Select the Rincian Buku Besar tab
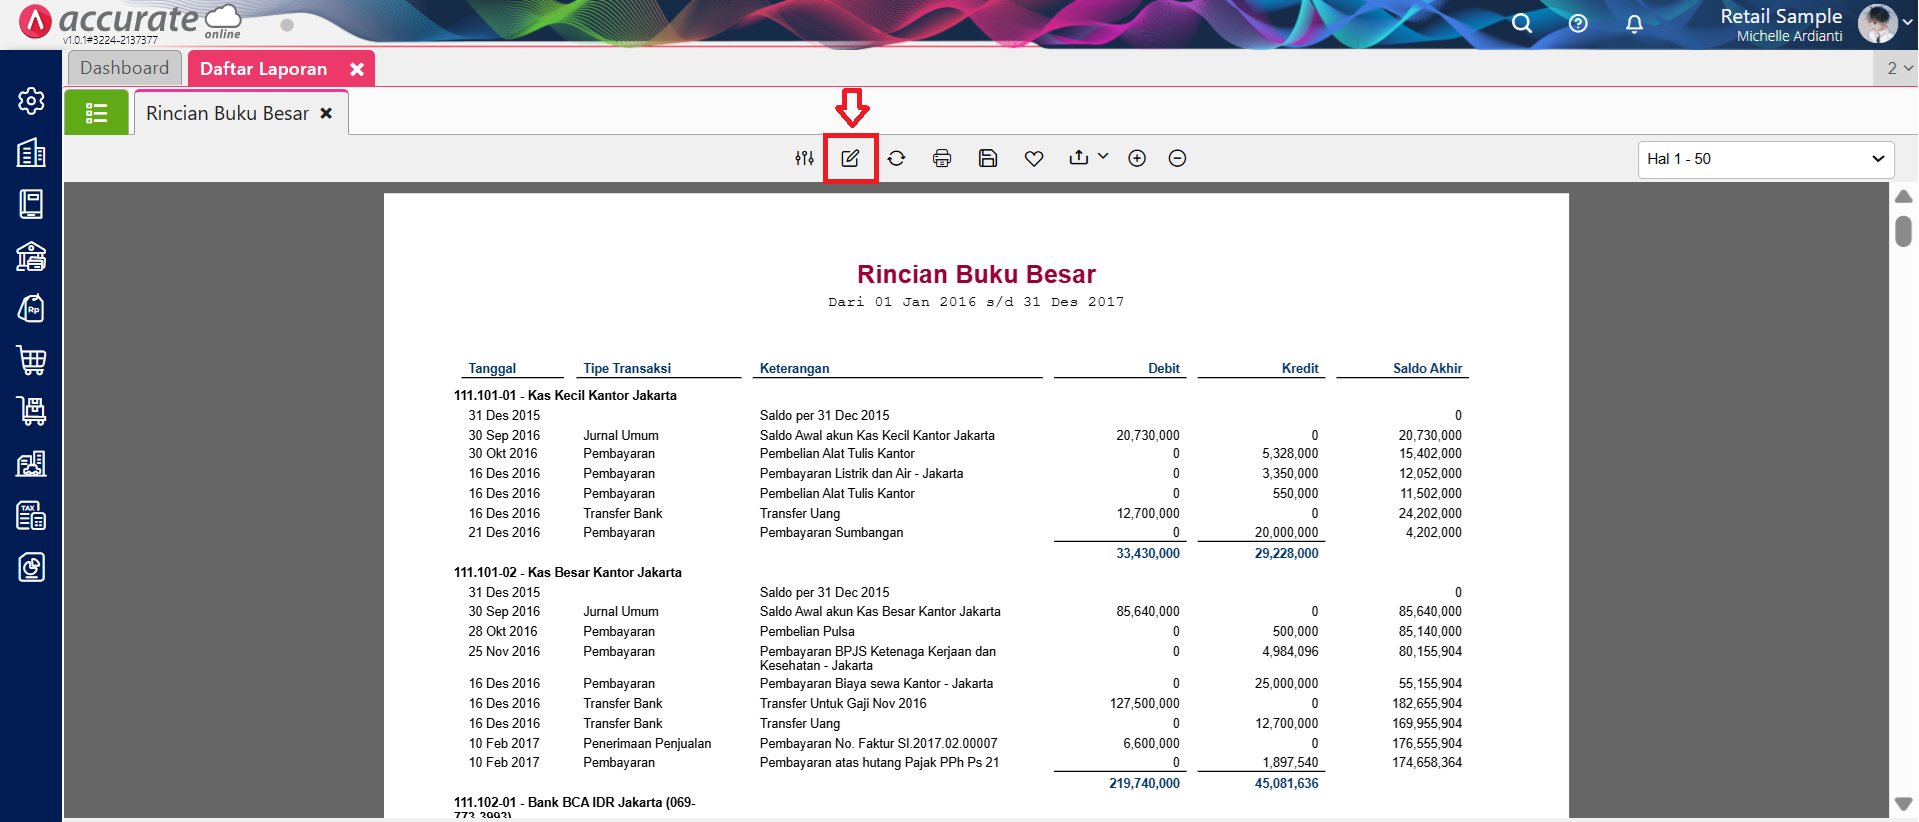The height and width of the screenshot is (822, 1919). 227,113
